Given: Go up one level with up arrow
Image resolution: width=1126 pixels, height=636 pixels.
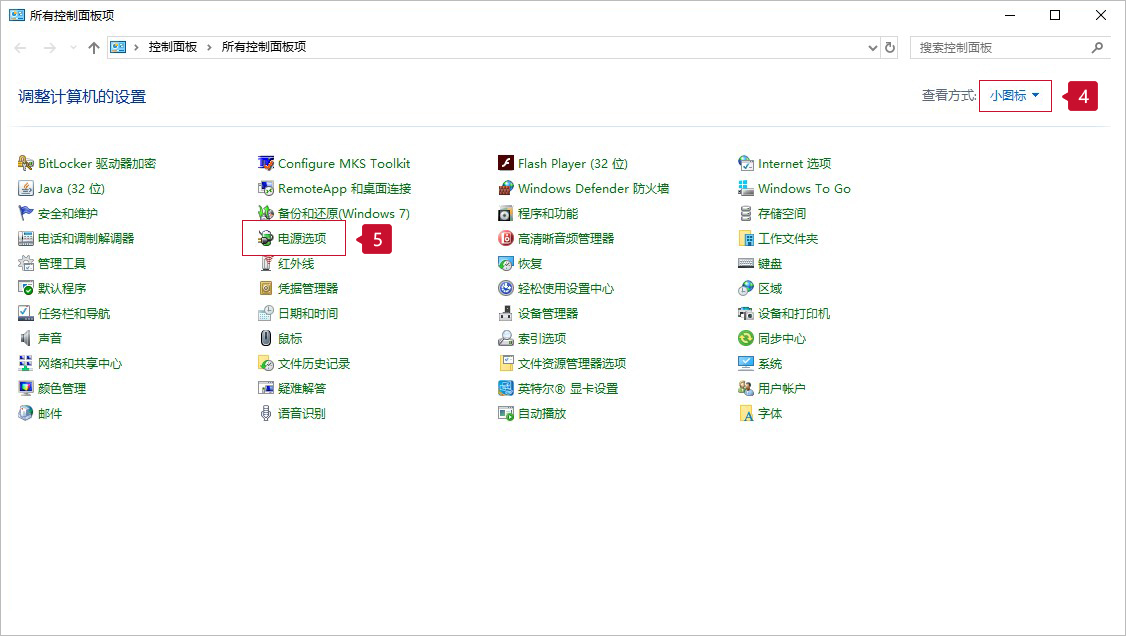Looking at the screenshot, I should [x=94, y=48].
